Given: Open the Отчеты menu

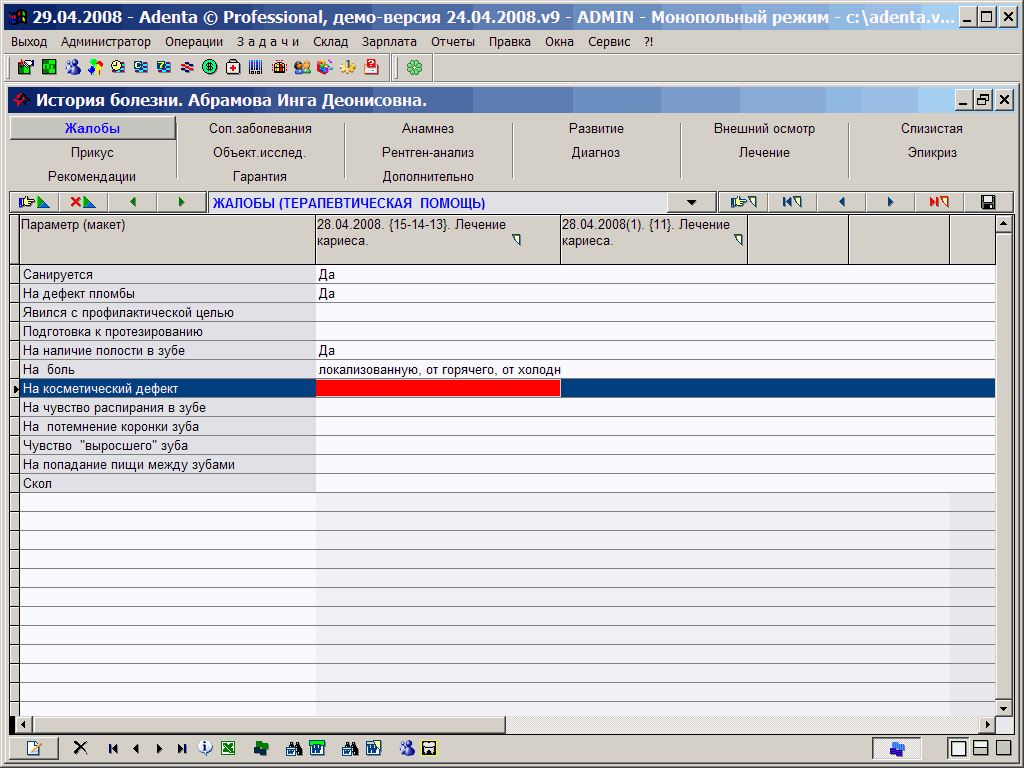Looking at the screenshot, I should click(453, 42).
